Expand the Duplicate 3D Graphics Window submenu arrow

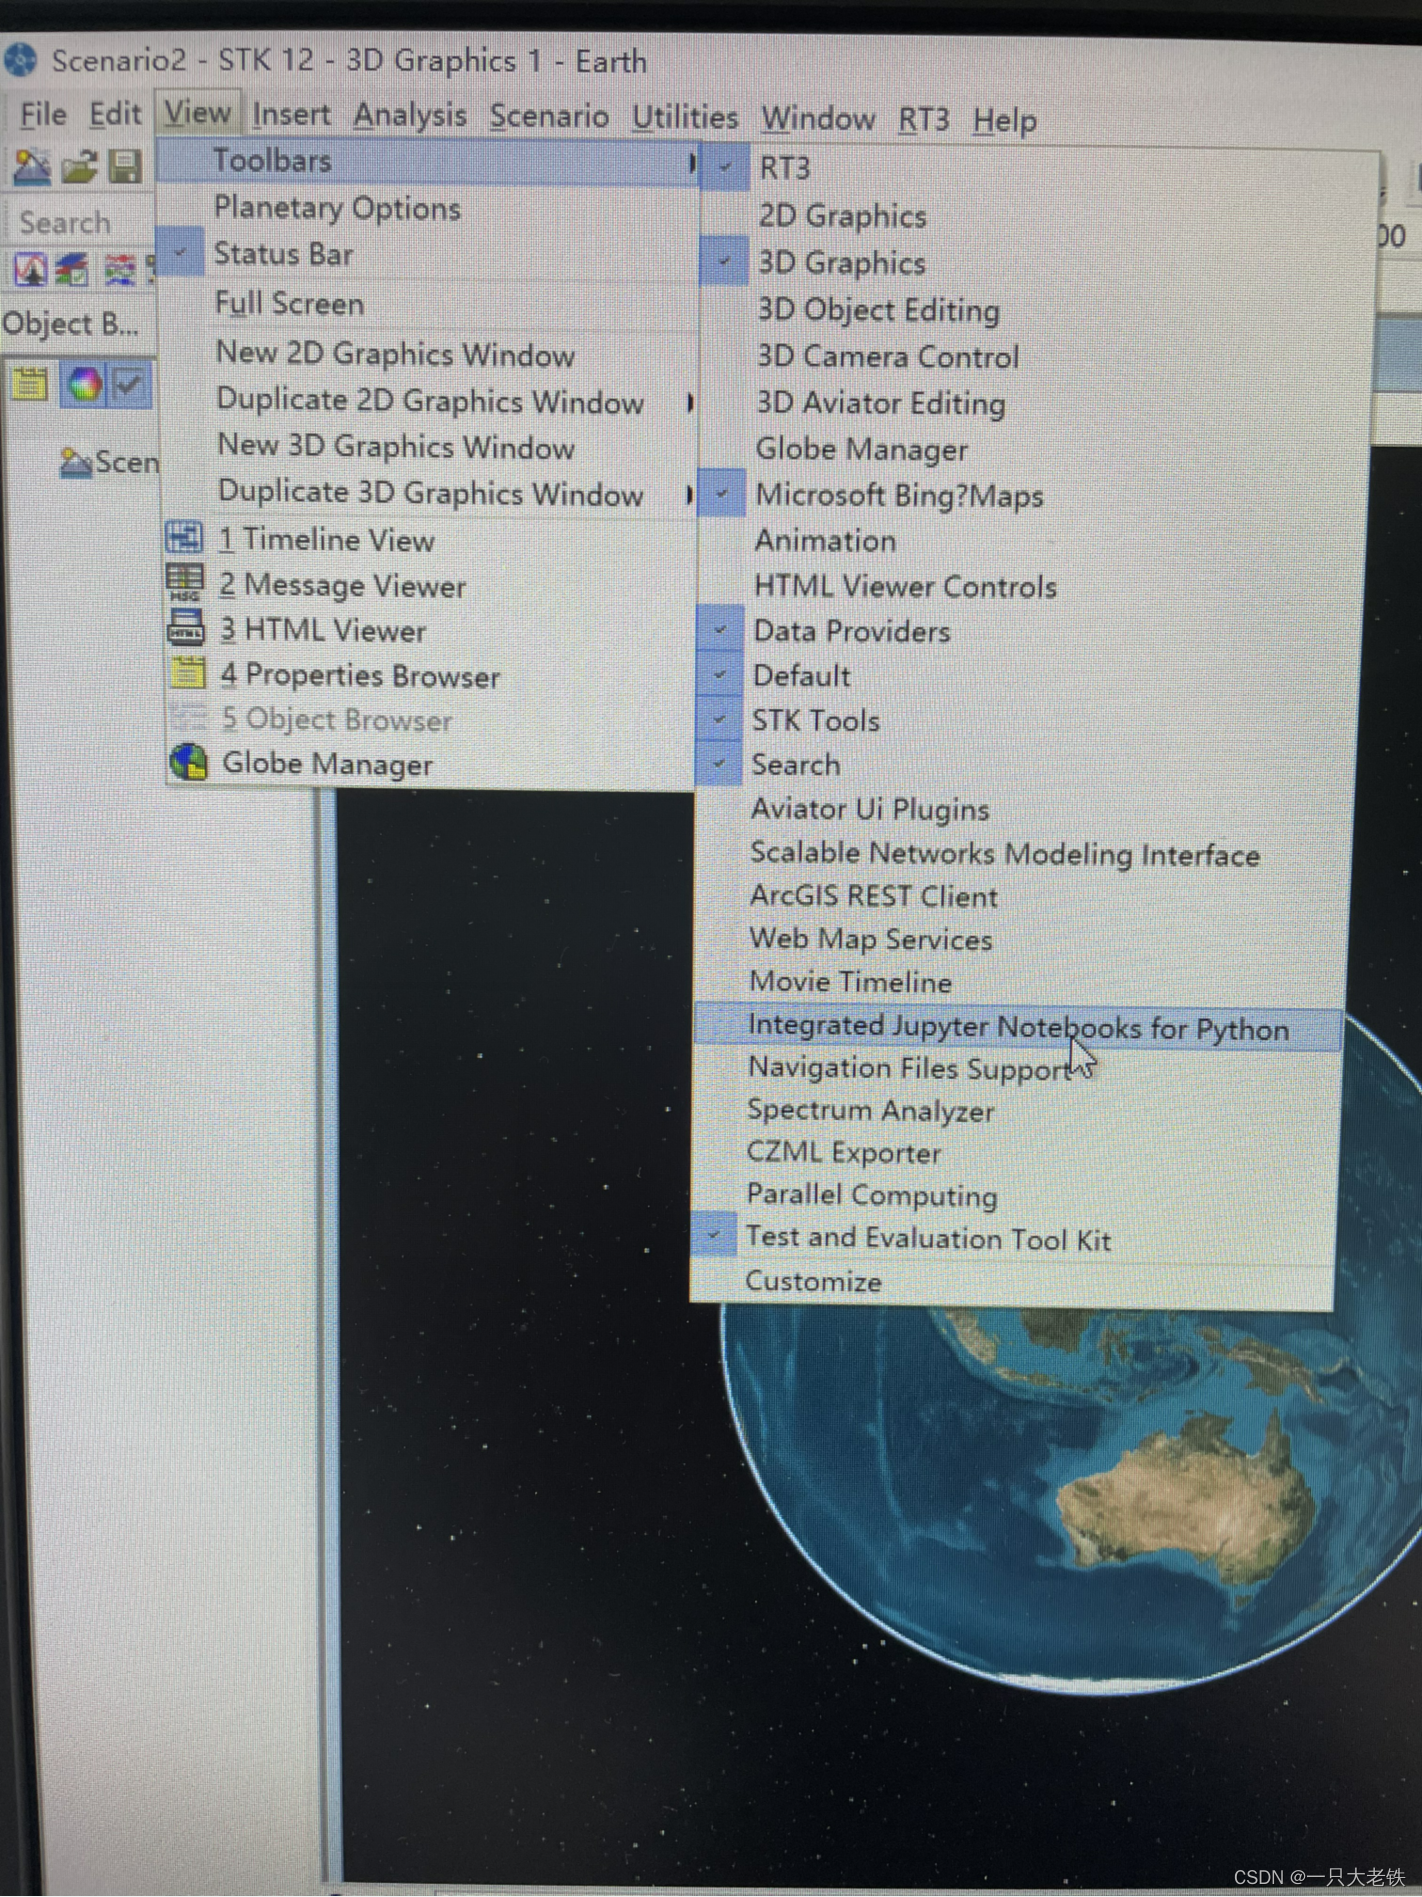tap(690, 494)
